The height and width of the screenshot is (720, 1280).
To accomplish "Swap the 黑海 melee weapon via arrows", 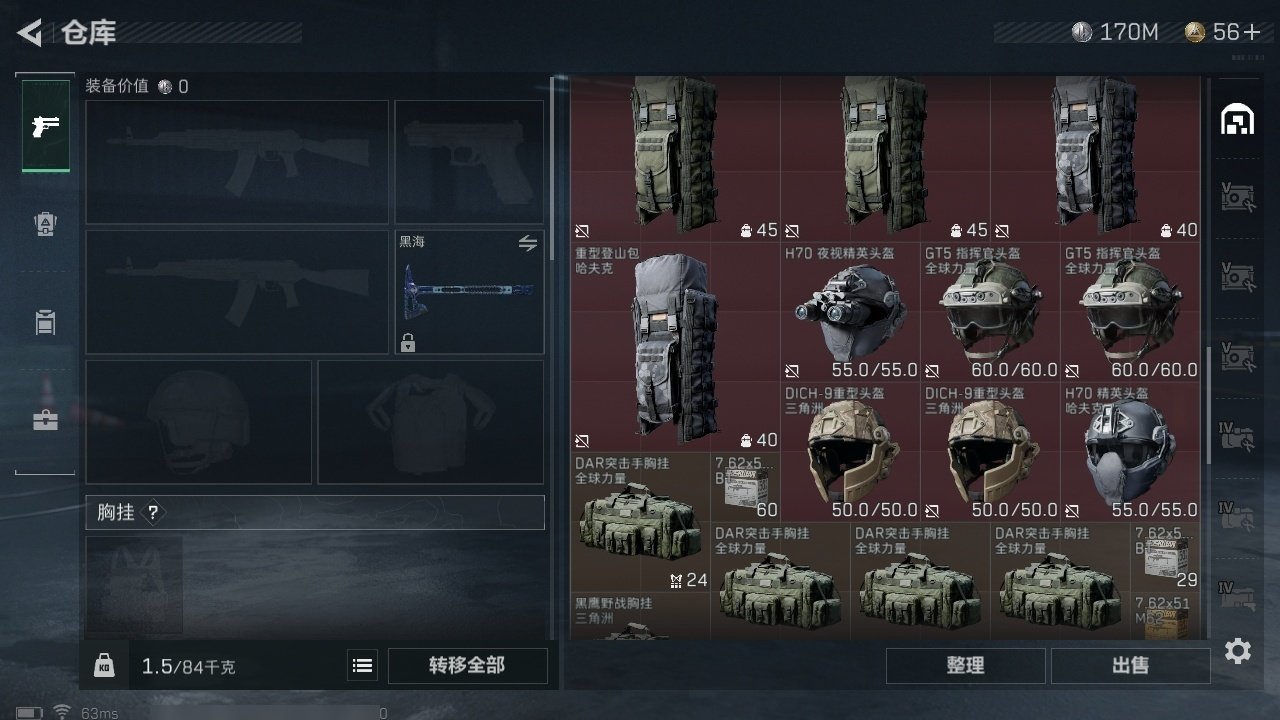I will 527,243.
